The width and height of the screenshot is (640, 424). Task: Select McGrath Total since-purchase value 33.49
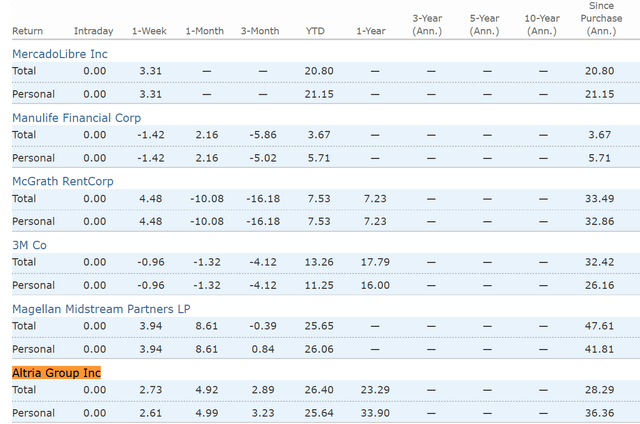pyautogui.click(x=600, y=199)
